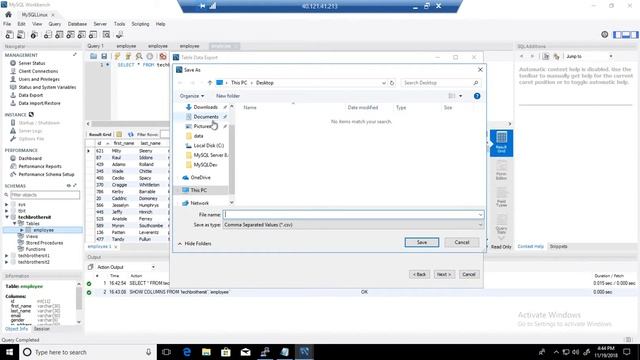This screenshot has height=360, width=640.
Task: Select the MySQLDev folder
Action: 205,165
